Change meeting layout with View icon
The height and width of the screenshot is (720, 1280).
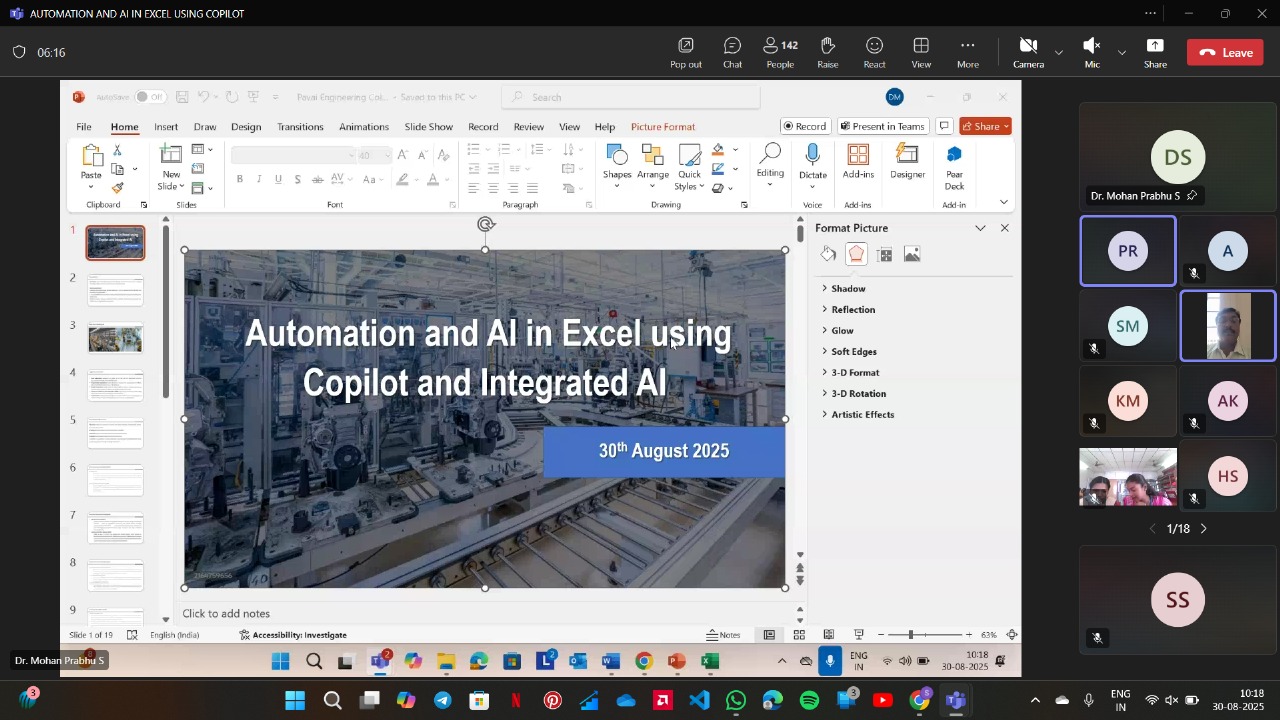click(x=921, y=52)
